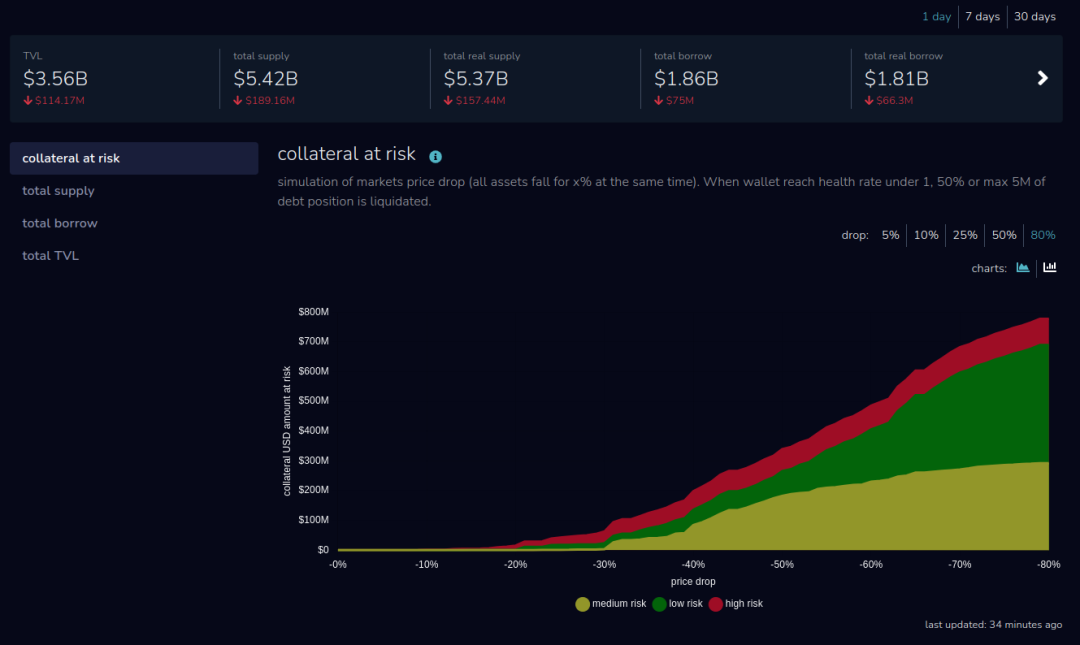
Task: Select collateral at risk in sidebar
Action: (x=71, y=158)
